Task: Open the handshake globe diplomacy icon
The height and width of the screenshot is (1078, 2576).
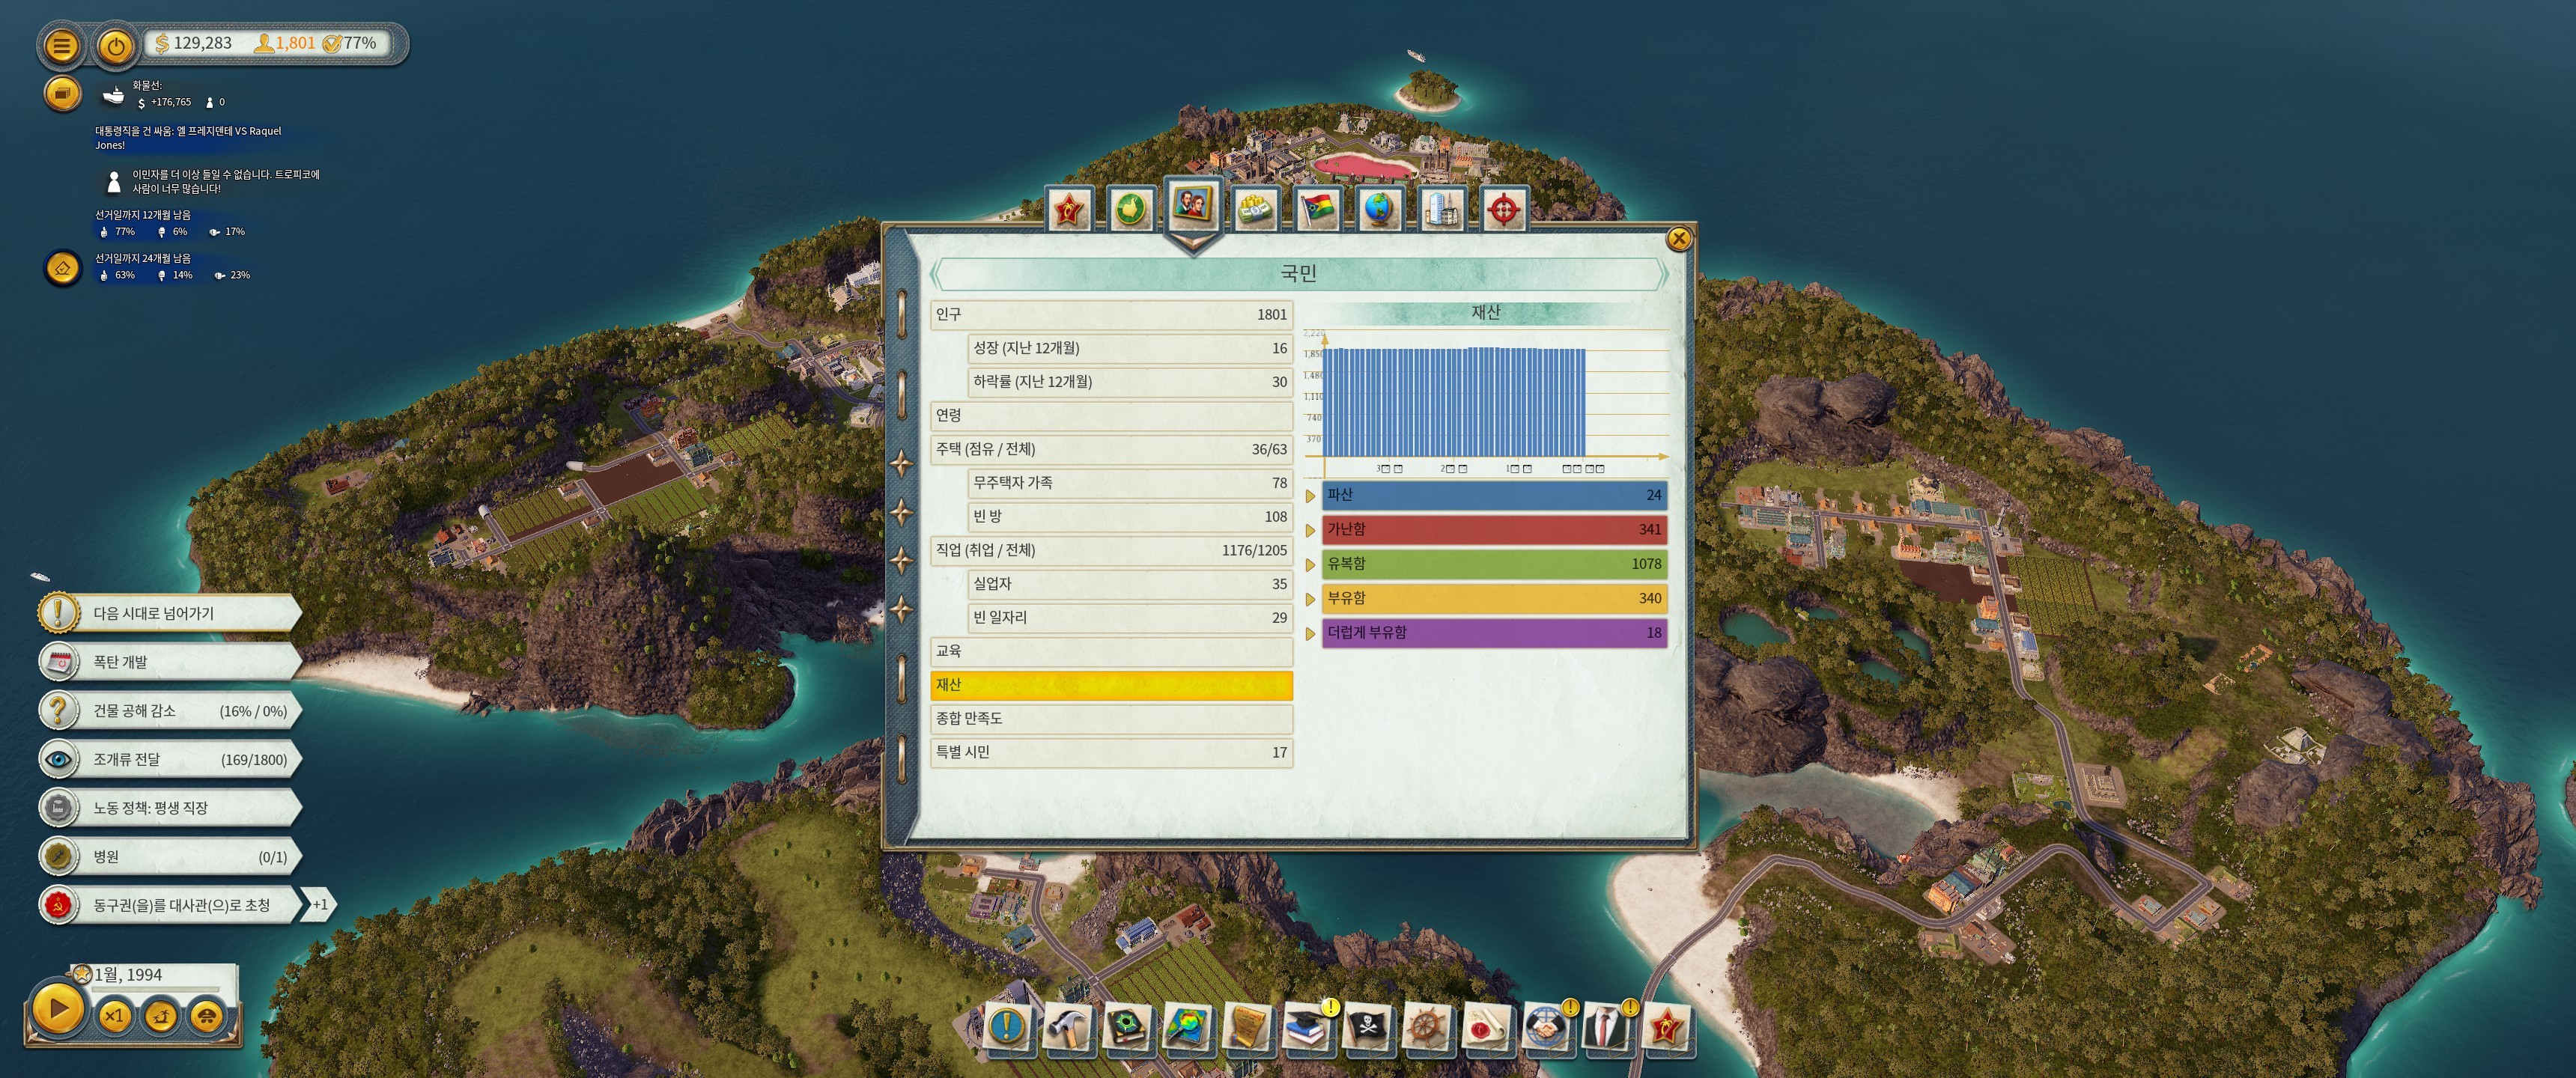Action: point(1546,1028)
